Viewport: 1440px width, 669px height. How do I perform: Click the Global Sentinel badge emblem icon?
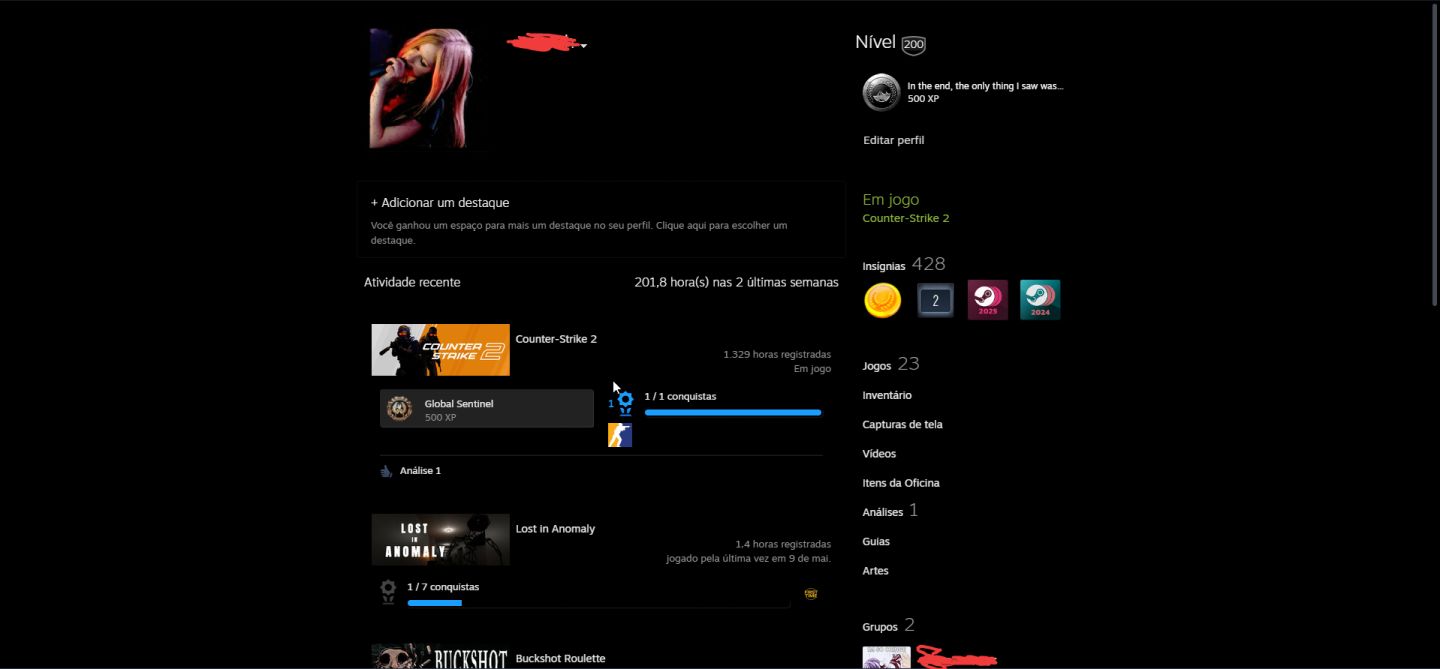click(x=399, y=409)
